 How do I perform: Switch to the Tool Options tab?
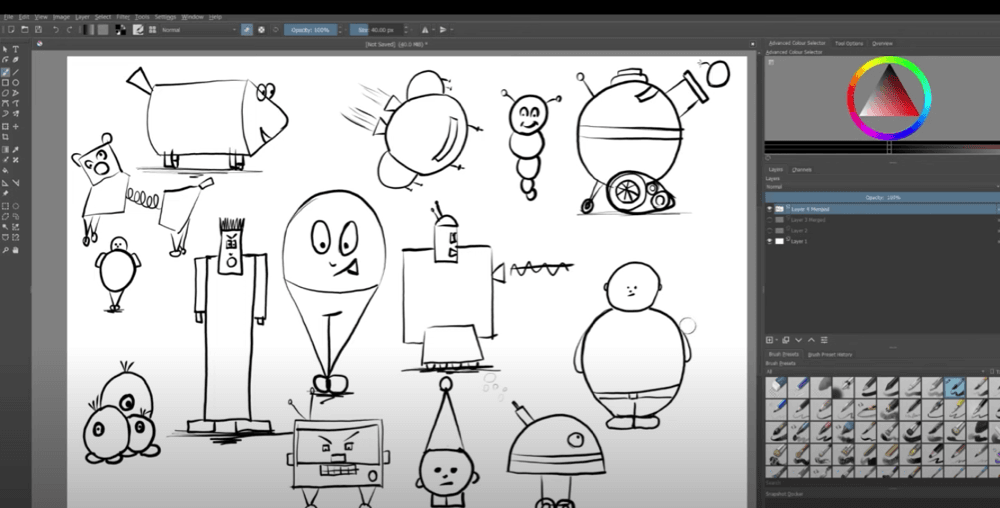click(x=848, y=43)
